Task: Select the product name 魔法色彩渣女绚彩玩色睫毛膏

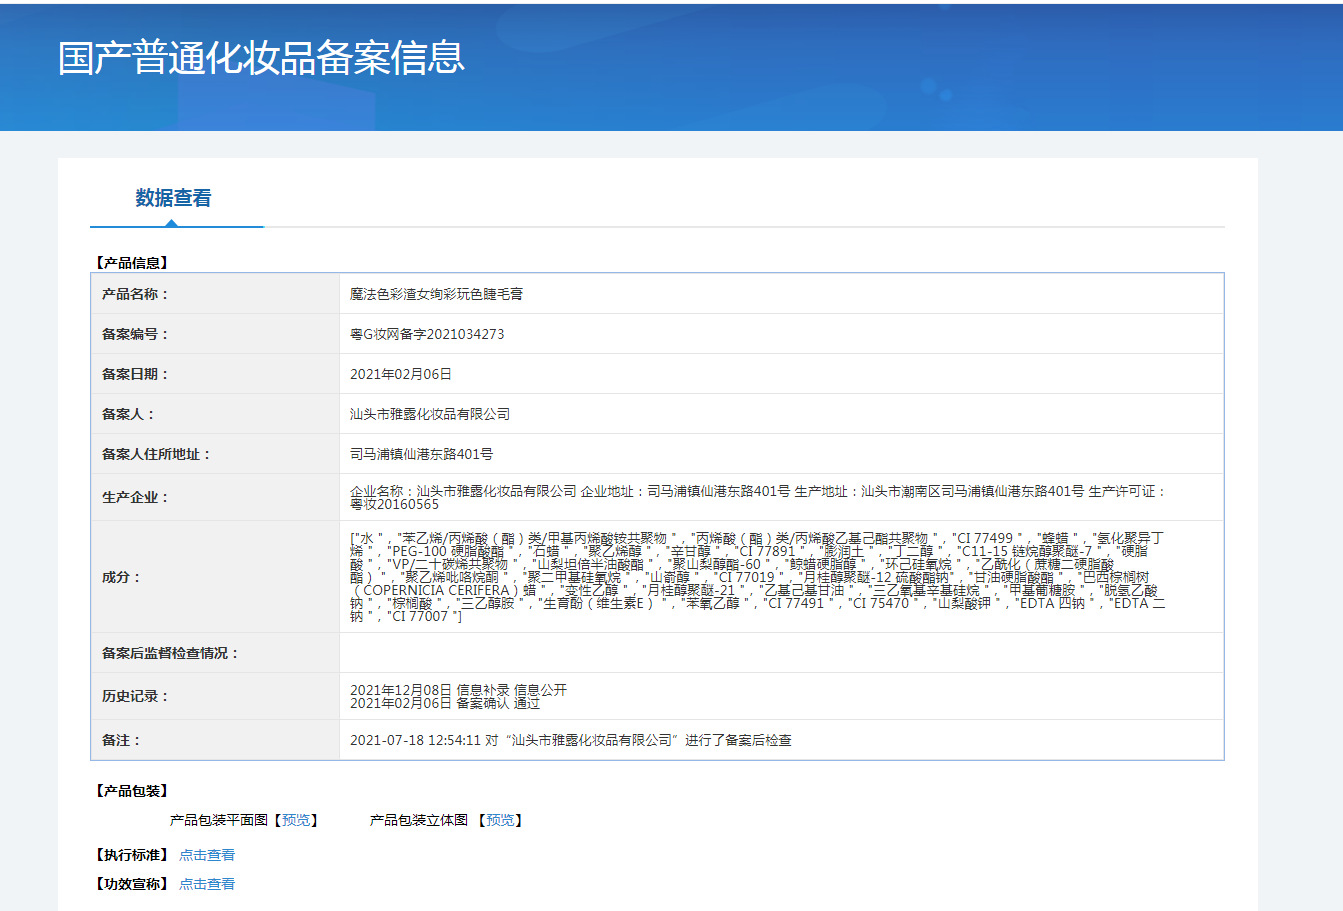Action: [436, 294]
